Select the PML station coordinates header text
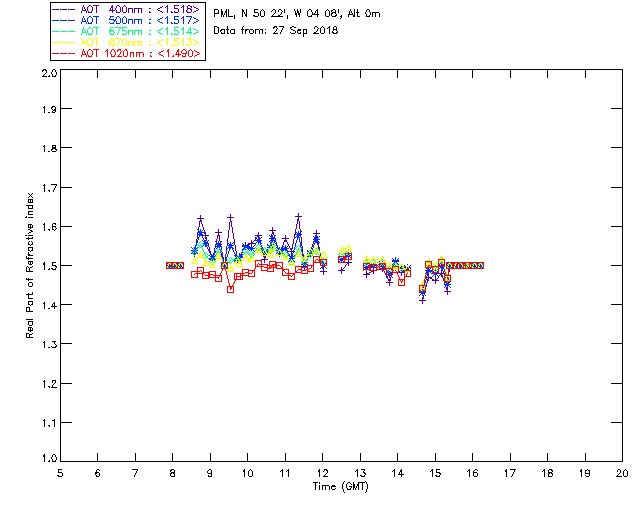 297,14
